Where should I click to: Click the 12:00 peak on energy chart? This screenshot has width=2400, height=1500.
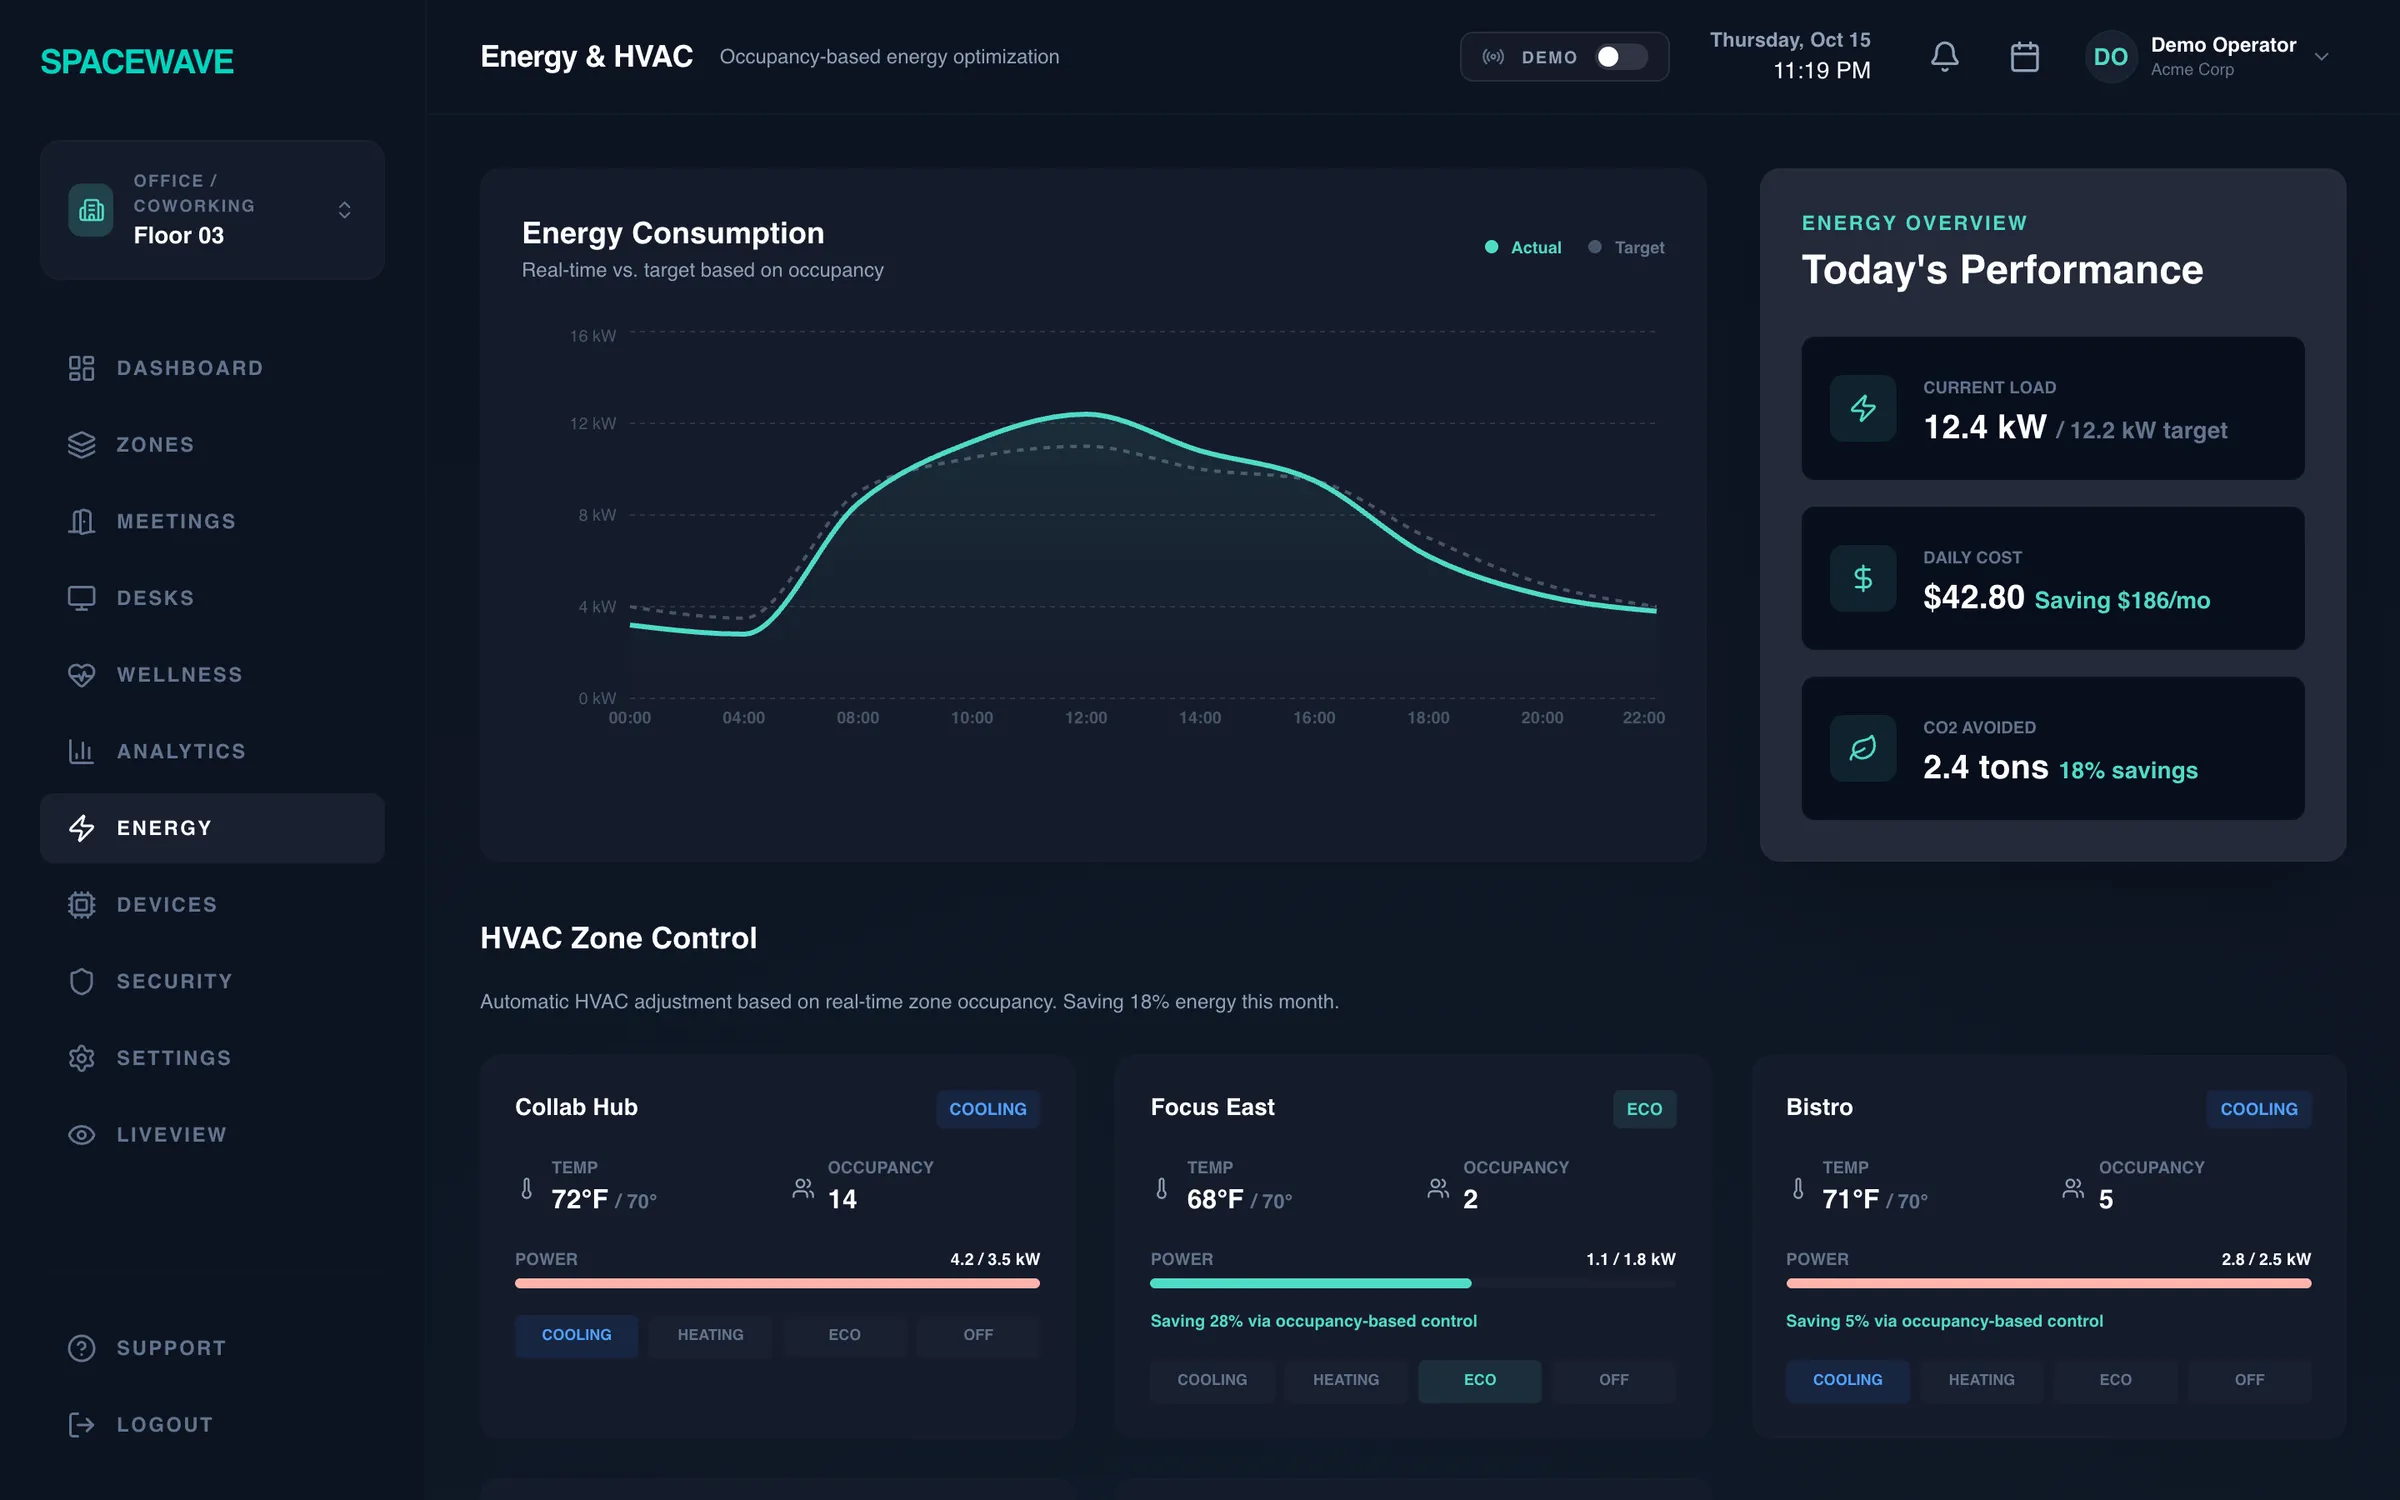[1086, 413]
